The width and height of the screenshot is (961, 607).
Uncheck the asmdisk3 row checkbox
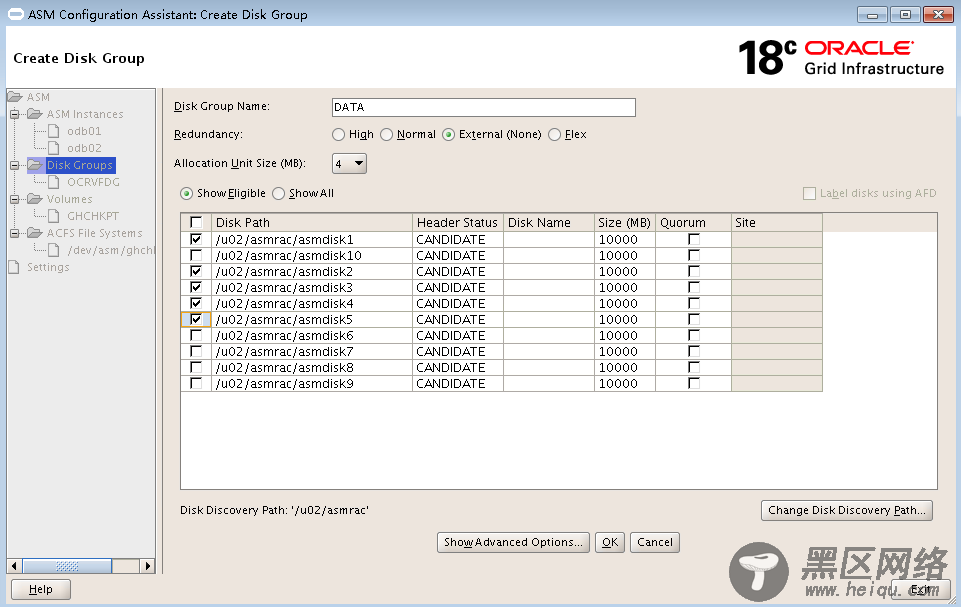coord(196,287)
